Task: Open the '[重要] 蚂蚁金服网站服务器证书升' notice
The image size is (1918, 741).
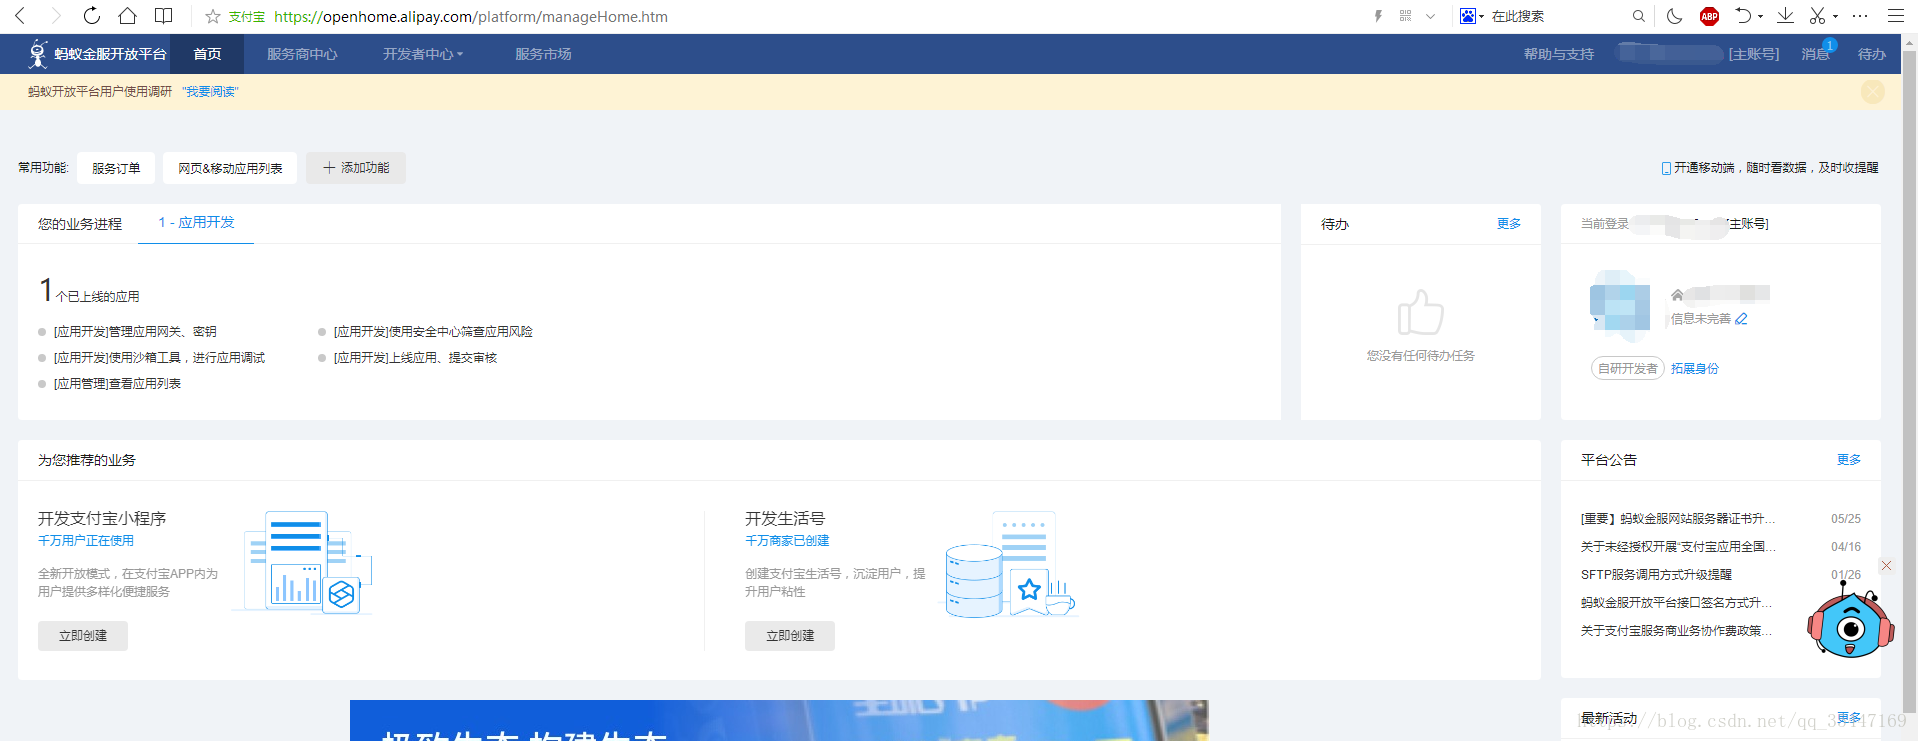Action: (x=1678, y=519)
